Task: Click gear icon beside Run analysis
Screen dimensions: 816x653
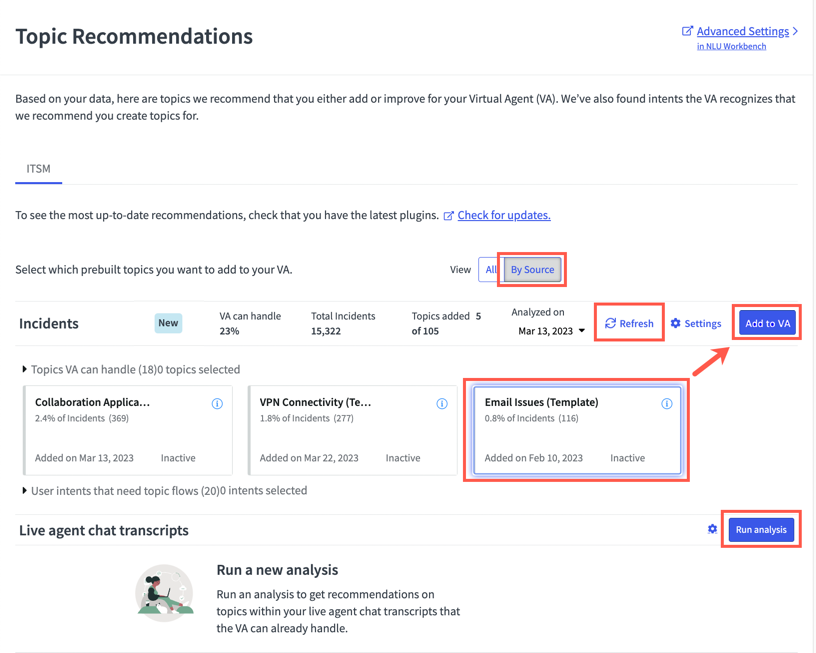Action: 712,529
